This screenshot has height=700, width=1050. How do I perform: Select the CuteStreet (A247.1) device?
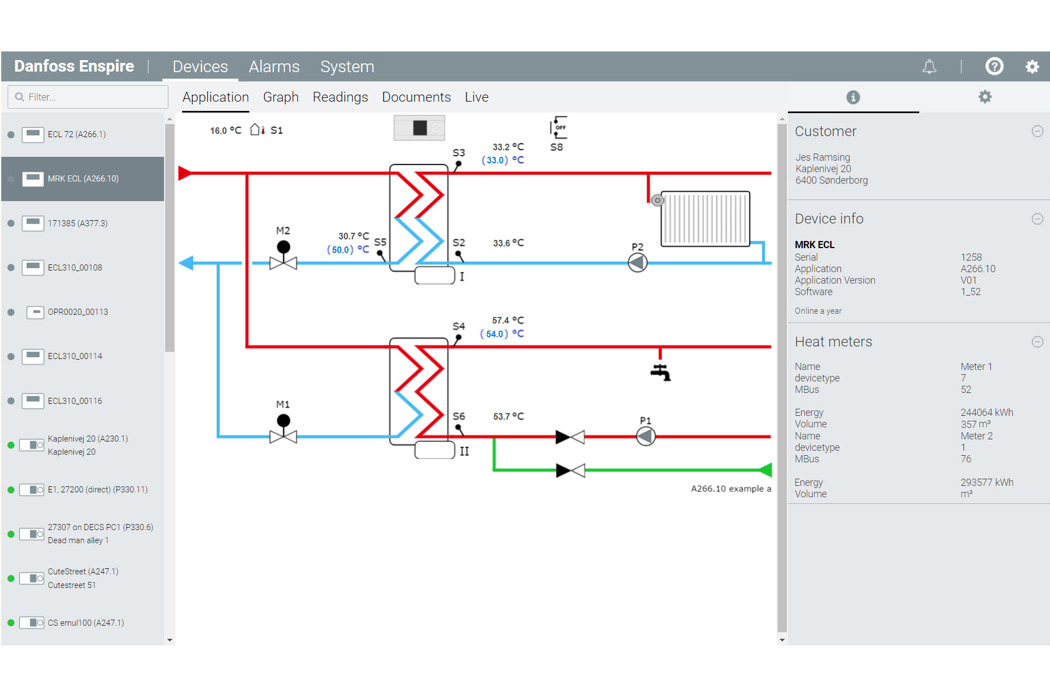[x=82, y=578]
